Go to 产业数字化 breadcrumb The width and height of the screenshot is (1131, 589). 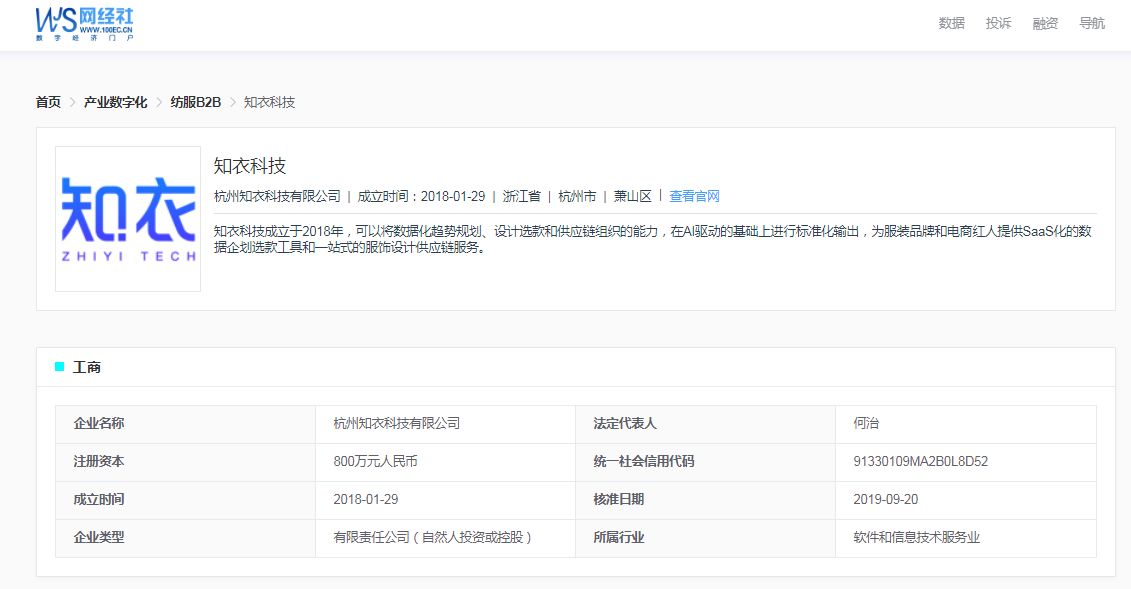coord(115,102)
